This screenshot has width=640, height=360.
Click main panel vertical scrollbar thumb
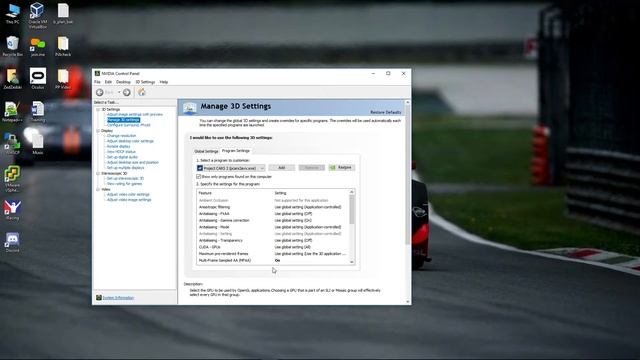click(x=407, y=175)
